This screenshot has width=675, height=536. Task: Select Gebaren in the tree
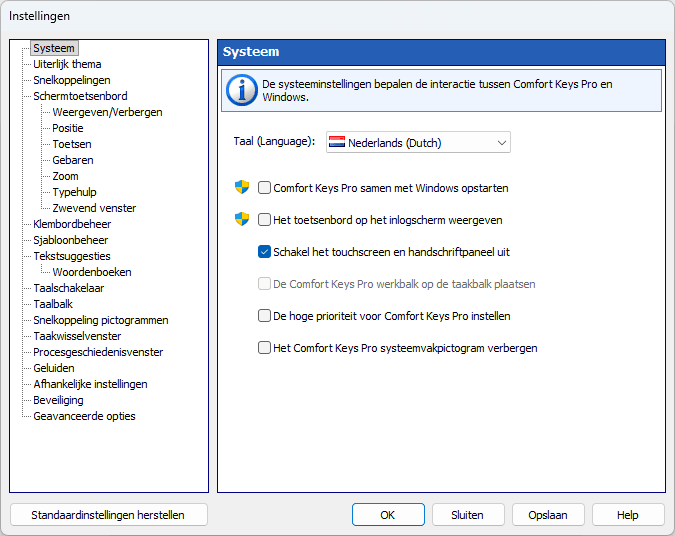point(73,160)
